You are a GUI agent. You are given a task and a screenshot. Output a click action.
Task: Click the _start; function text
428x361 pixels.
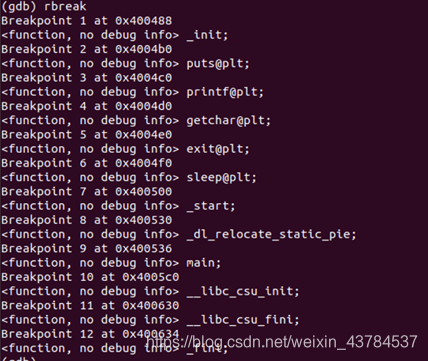pos(211,206)
